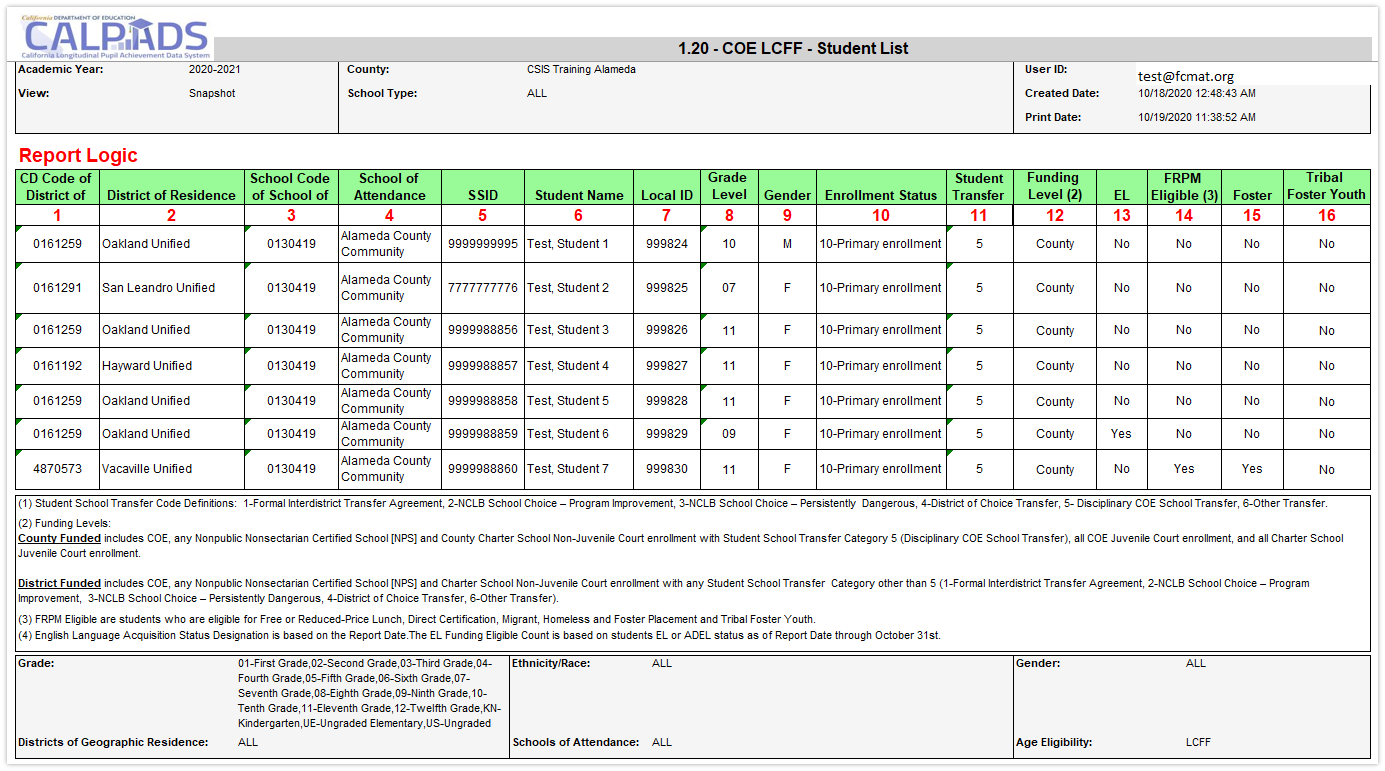The image size is (1385, 771).
Task: Click the 'Schools of Attendance' filter label
Action: point(576,742)
